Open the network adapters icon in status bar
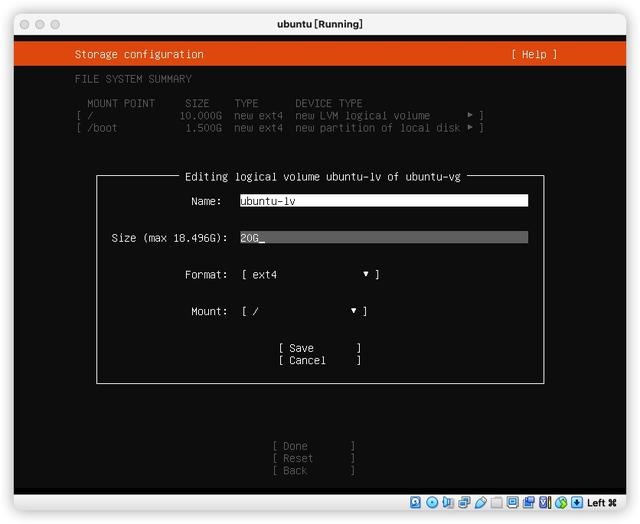This screenshot has width=640, height=524. tap(464, 502)
